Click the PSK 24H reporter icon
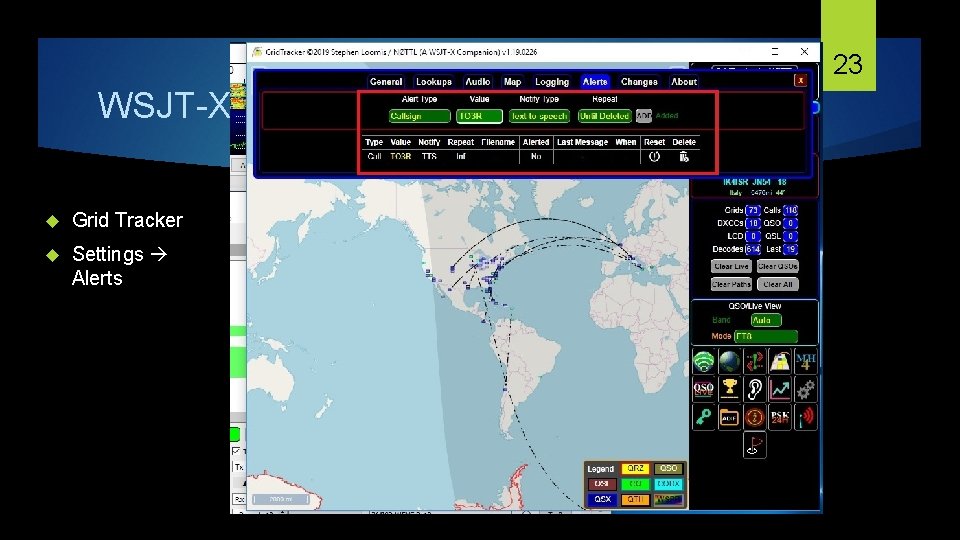 [780, 417]
